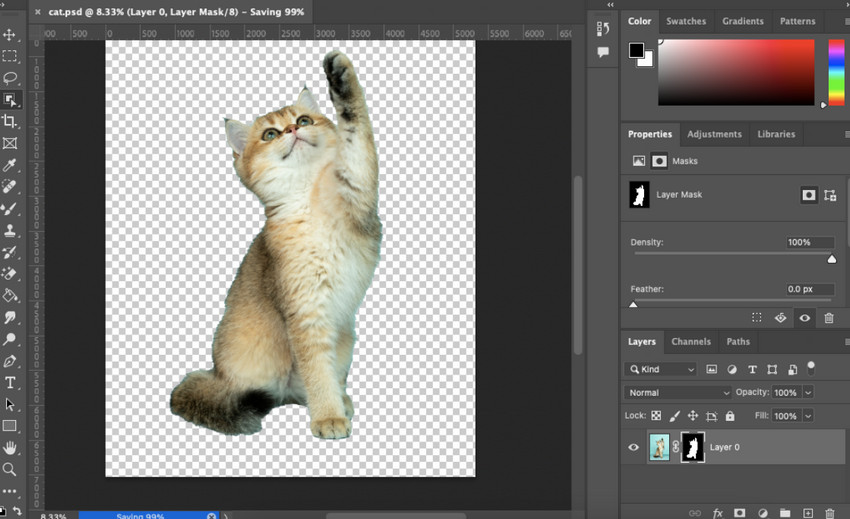This screenshot has height=519, width=850.
Task: Click the Layer 0 mask thumbnail
Action: (x=693, y=447)
